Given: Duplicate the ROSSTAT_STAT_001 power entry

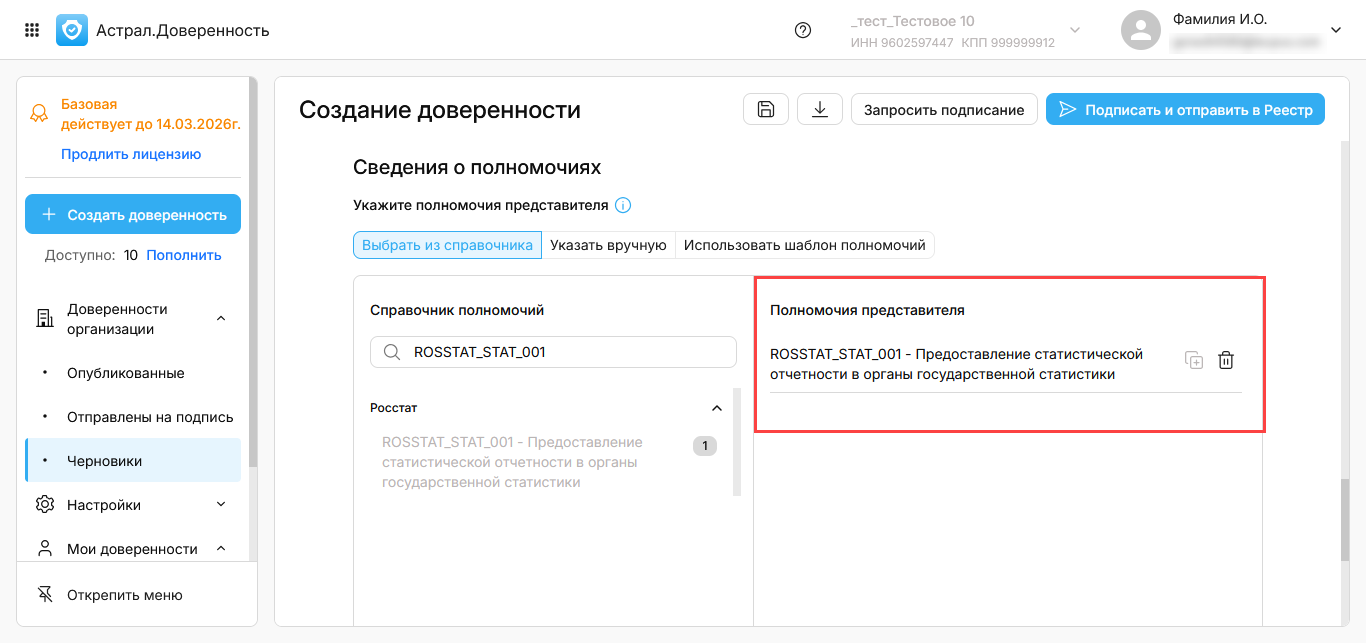Looking at the screenshot, I should click(x=1194, y=361).
